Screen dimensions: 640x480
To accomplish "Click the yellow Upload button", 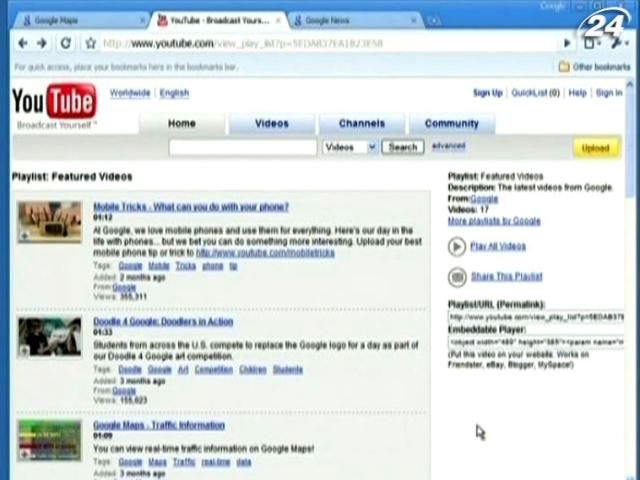I will point(596,148).
